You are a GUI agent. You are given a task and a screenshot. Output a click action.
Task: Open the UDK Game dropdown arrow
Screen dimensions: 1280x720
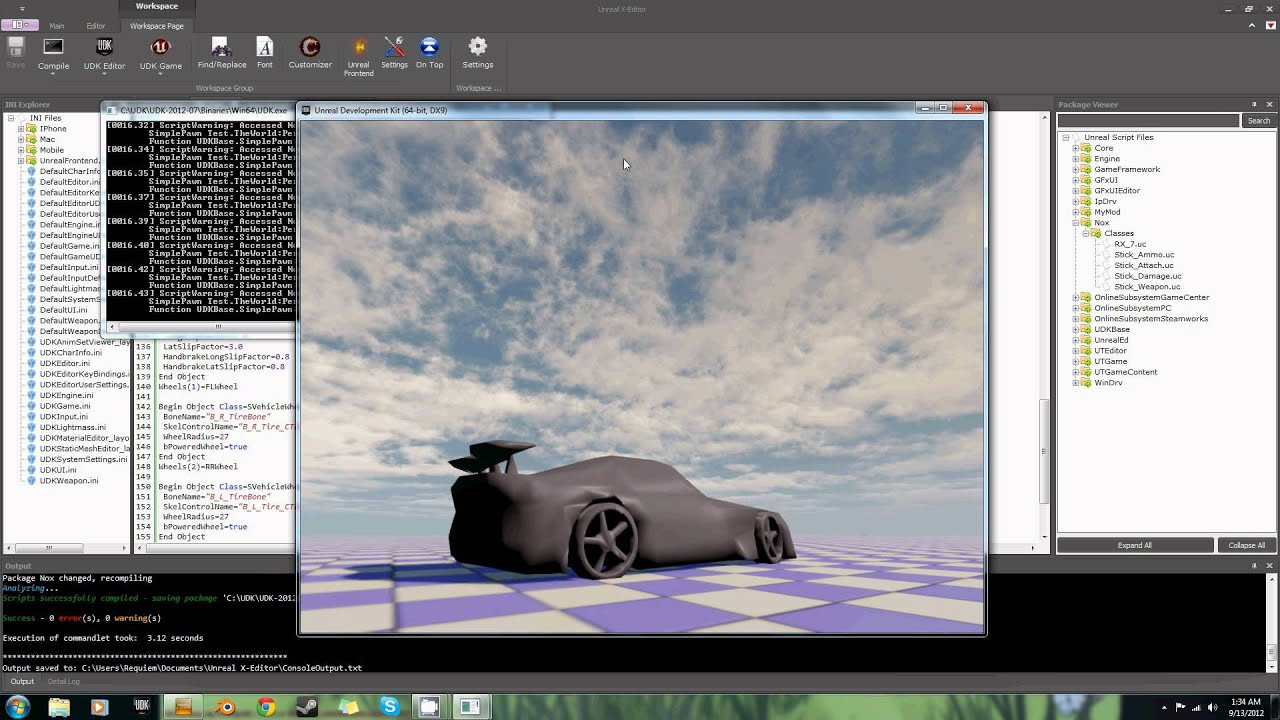click(160, 75)
